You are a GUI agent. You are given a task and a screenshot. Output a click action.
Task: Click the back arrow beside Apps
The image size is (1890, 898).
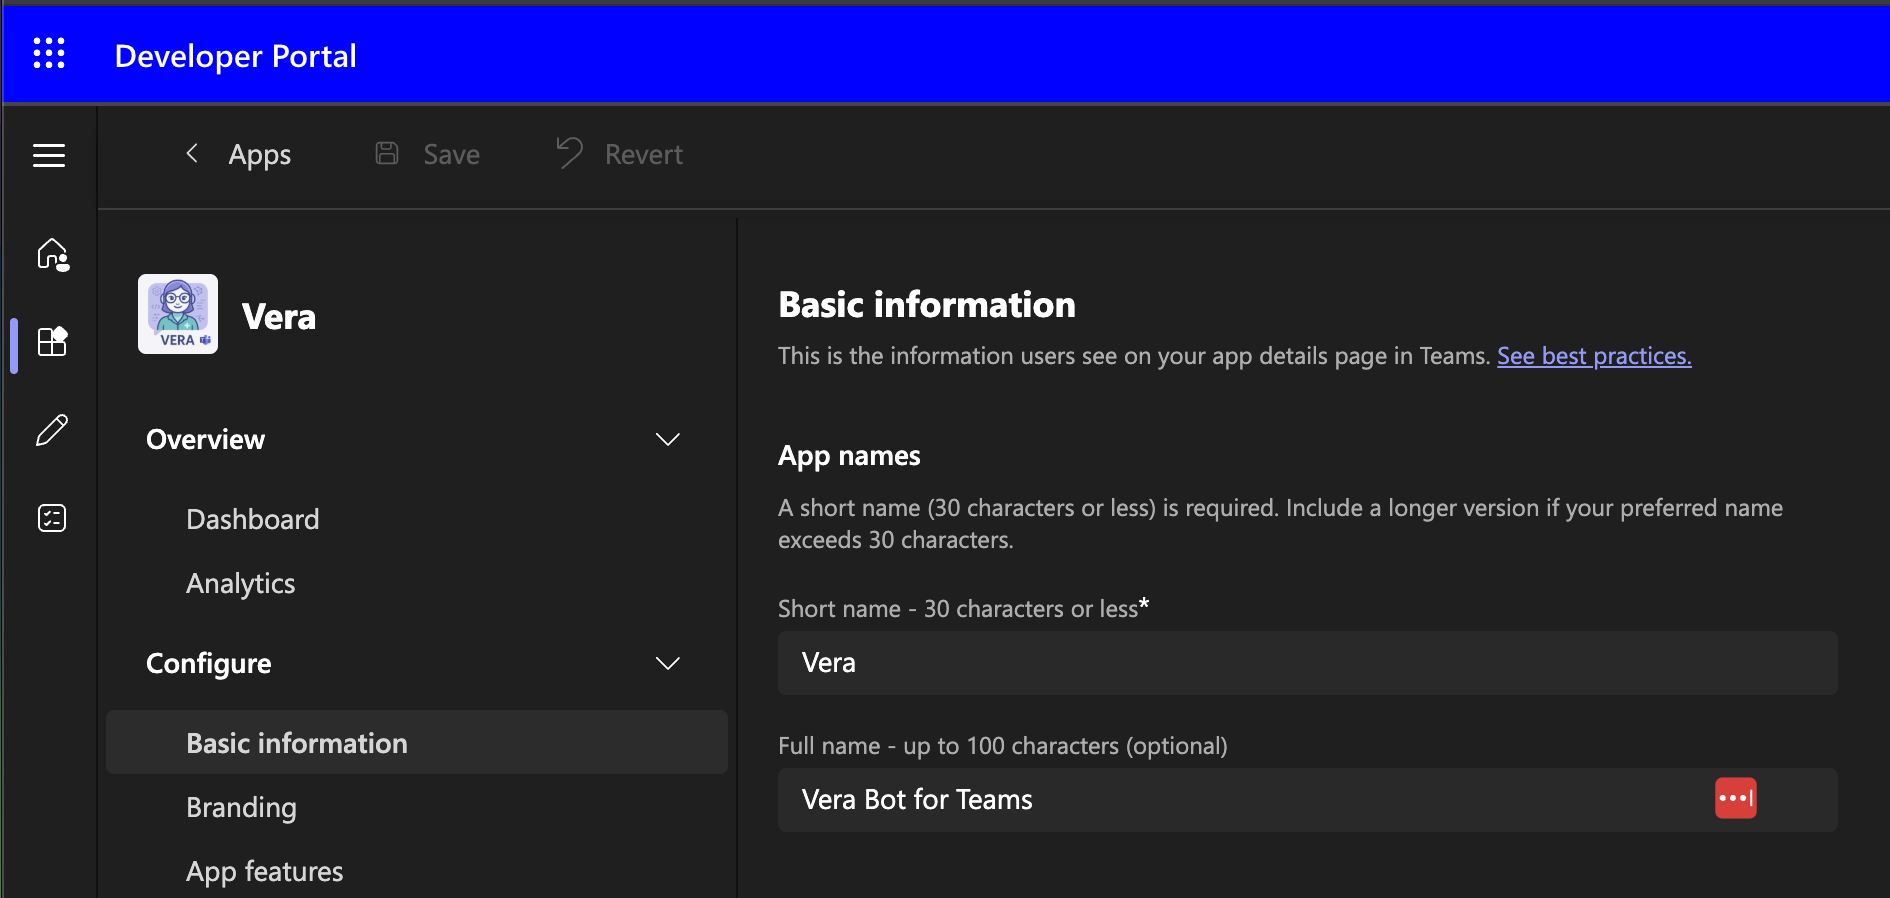coord(192,153)
